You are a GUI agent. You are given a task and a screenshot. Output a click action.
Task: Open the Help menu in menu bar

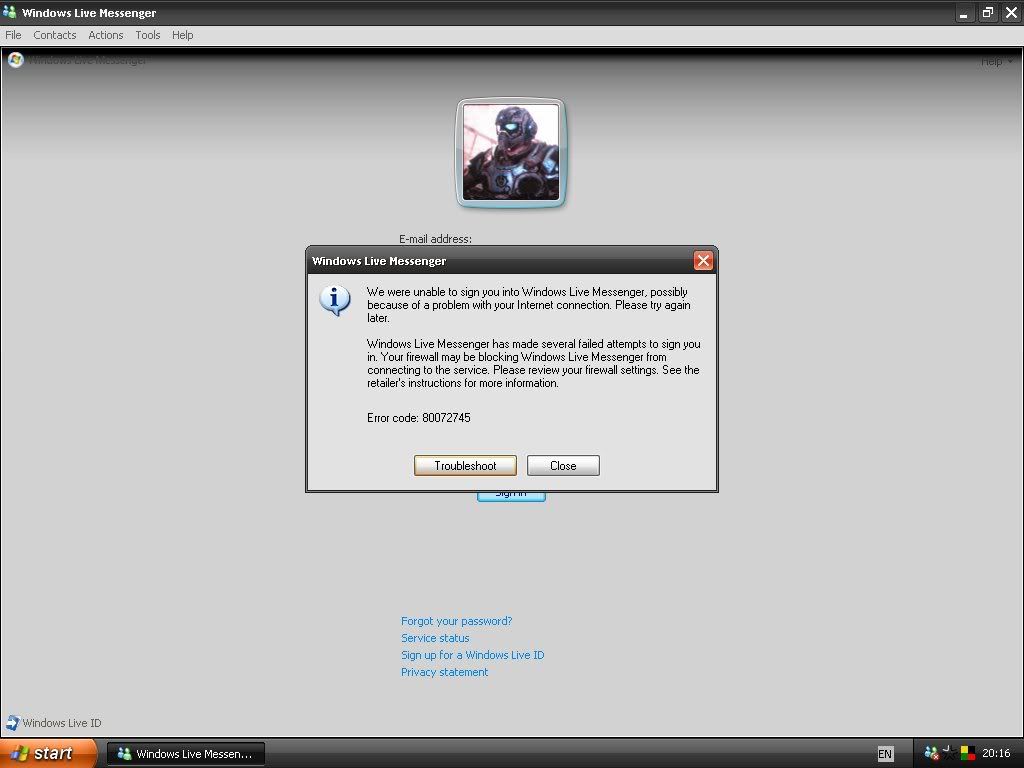182,35
